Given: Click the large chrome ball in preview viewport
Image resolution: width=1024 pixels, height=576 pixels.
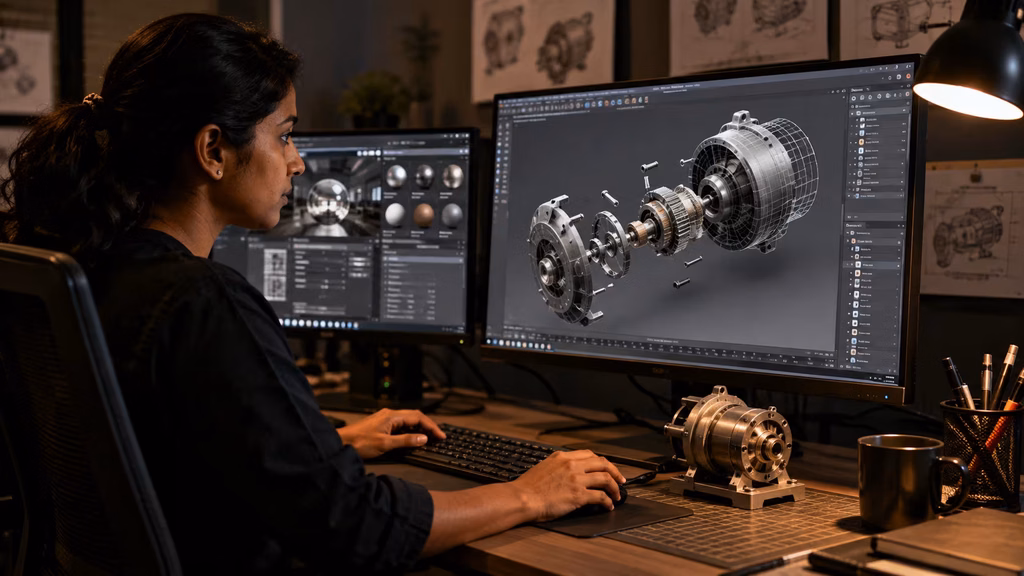Looking at the screenshot, I should click(x=328, y=201).
